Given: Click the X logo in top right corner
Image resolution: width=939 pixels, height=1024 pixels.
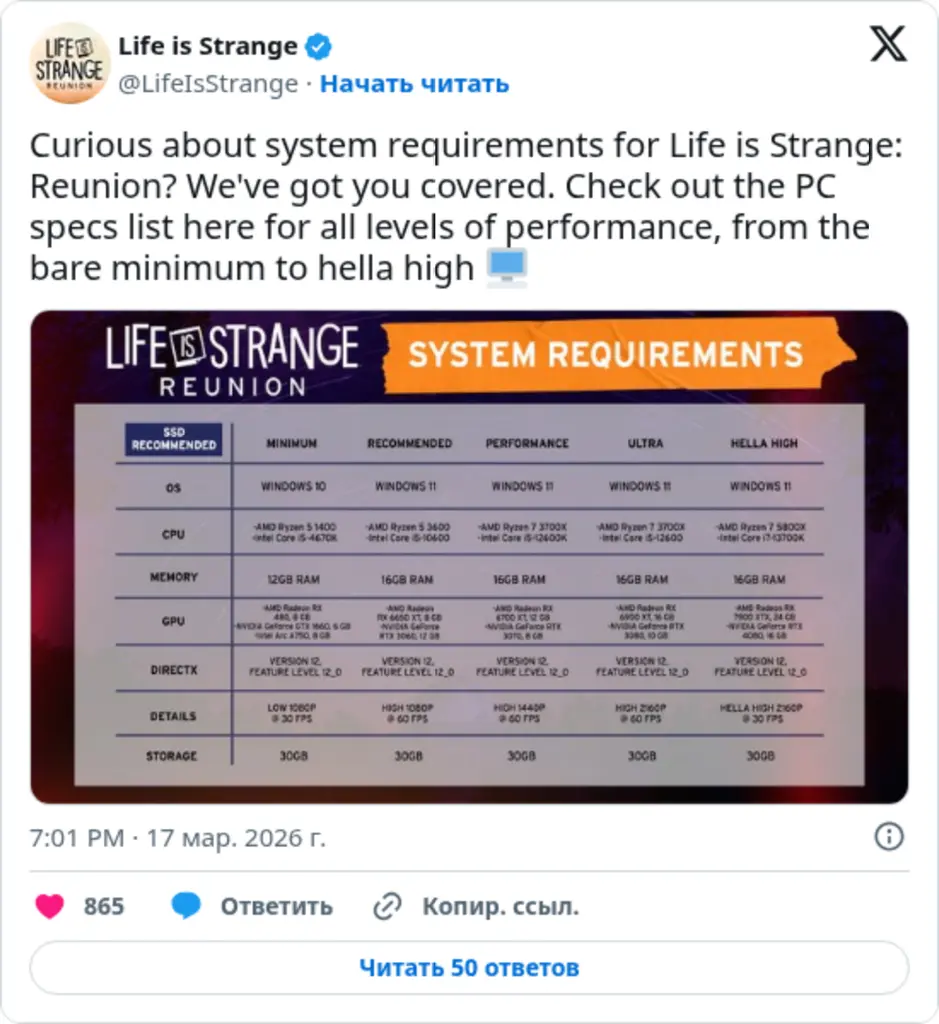Looking at the screenshot, I should (x=888, y=44).
